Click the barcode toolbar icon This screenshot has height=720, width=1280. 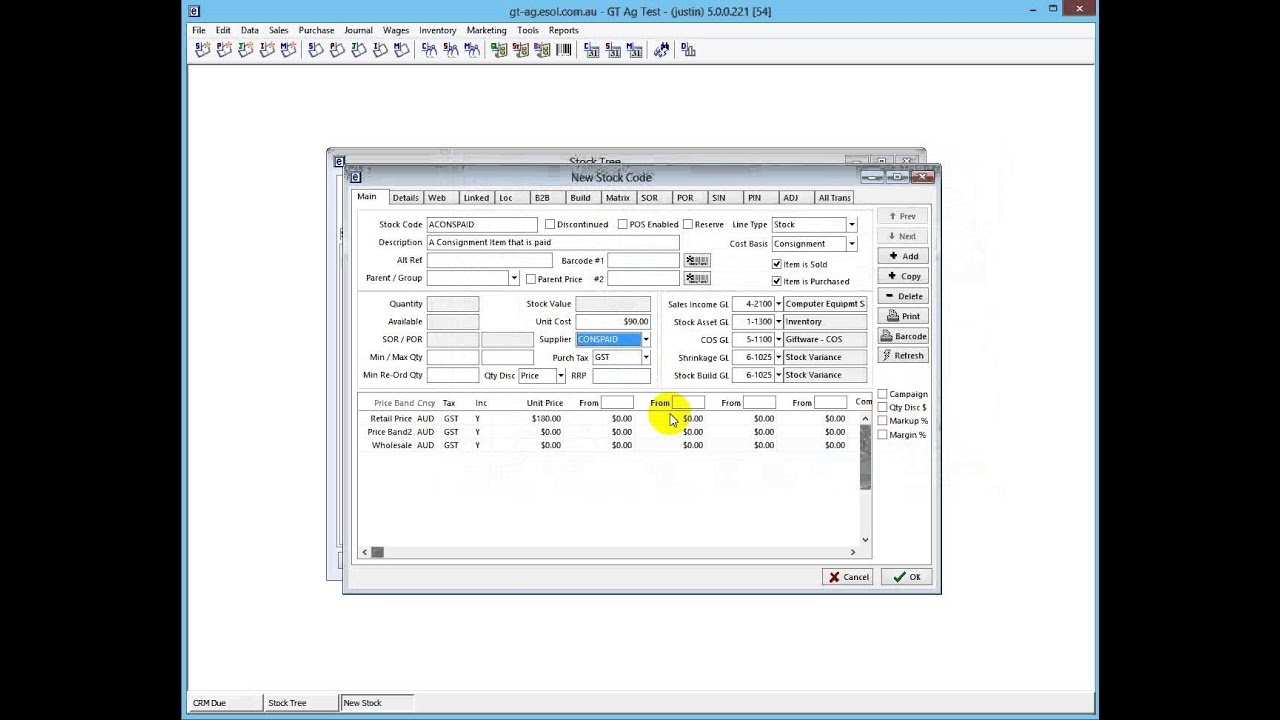tap(564, 49)
